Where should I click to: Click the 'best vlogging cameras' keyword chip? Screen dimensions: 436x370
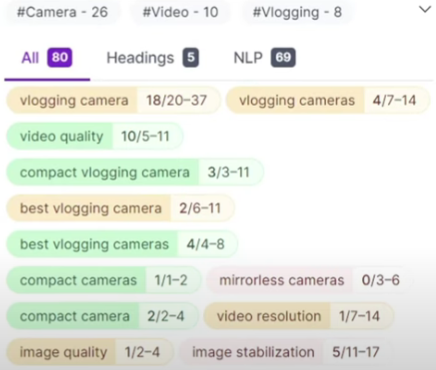(122, 244)
